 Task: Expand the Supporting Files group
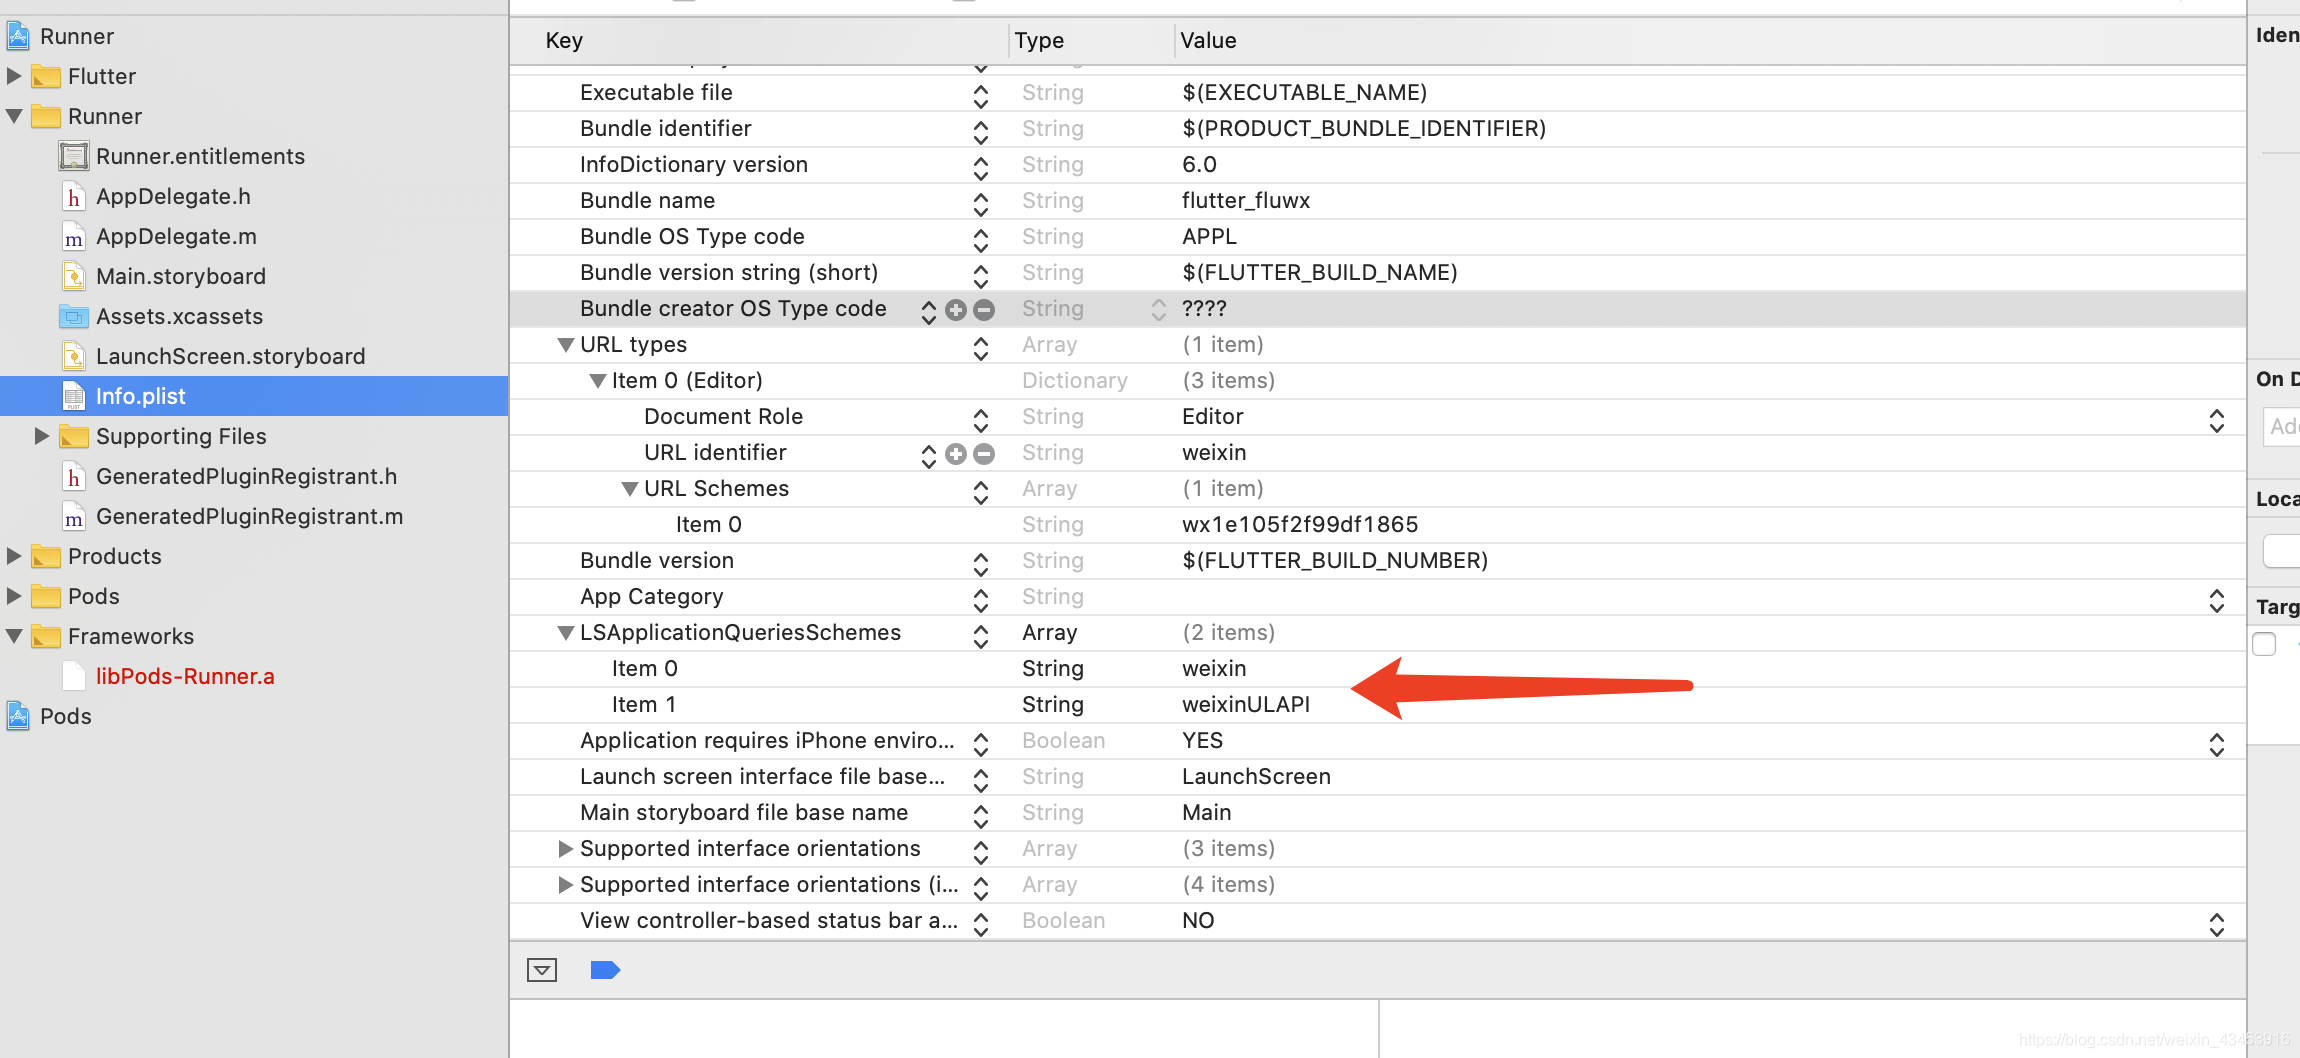click(x=42, y=436)
